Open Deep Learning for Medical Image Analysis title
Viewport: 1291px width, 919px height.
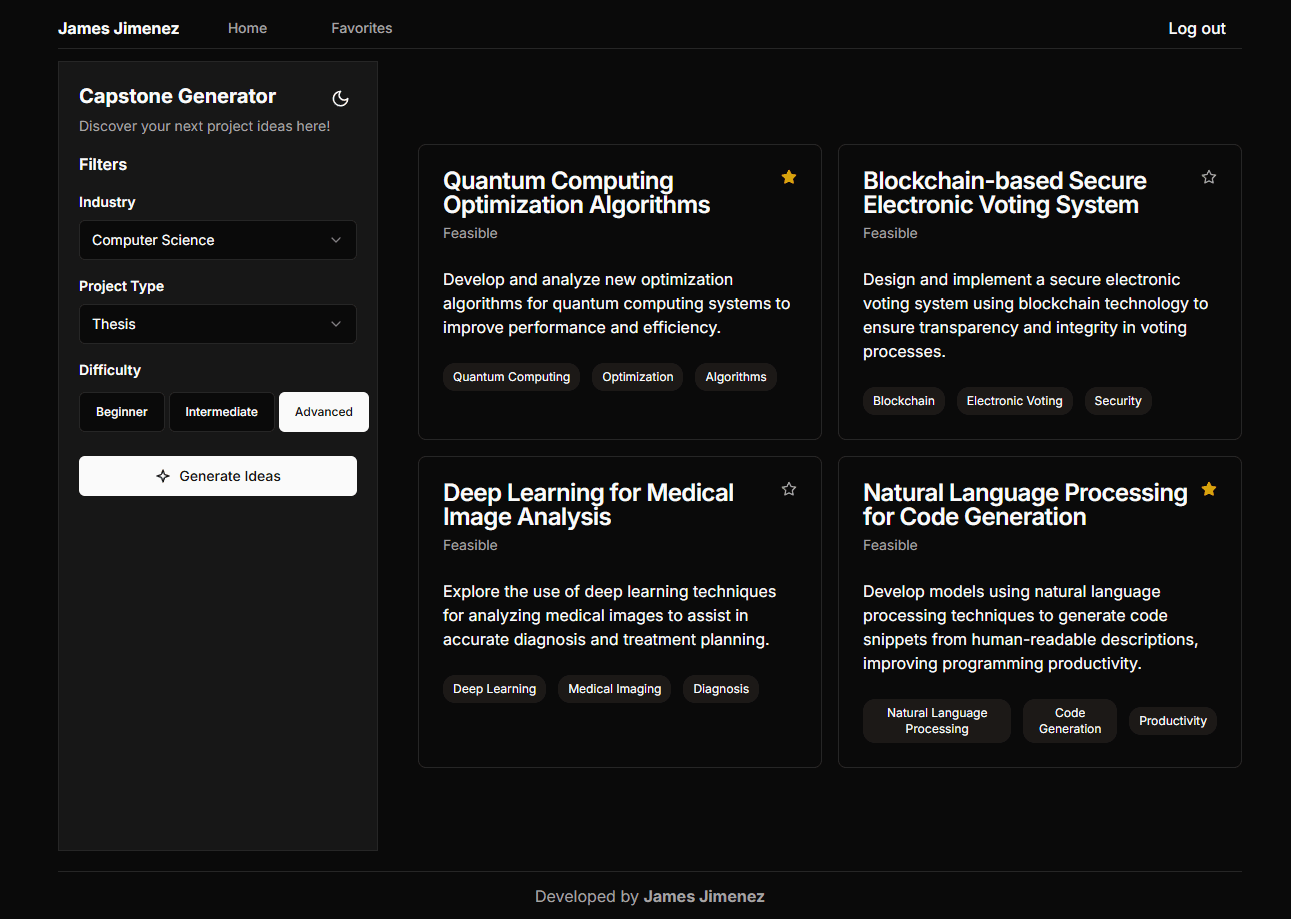pyautogui.click(x=588, y=505)
